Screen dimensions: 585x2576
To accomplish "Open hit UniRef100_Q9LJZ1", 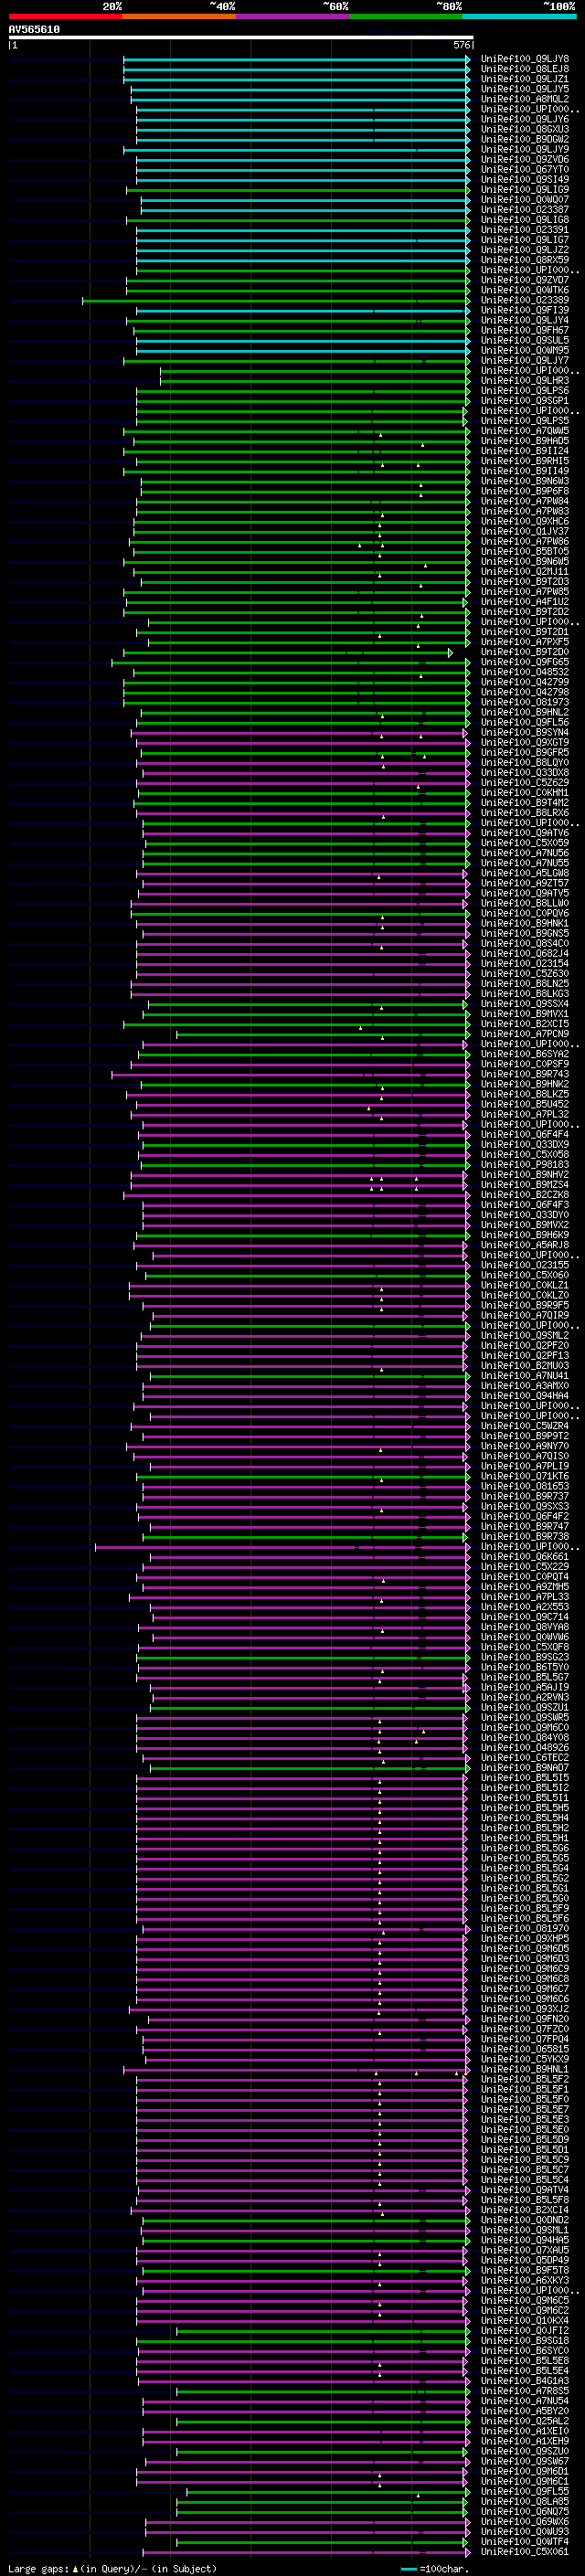I will tap(524, 79).
